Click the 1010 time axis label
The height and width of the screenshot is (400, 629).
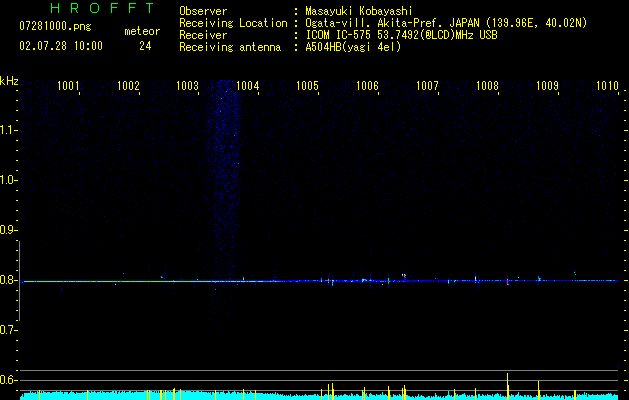click(x=607, y=86)
